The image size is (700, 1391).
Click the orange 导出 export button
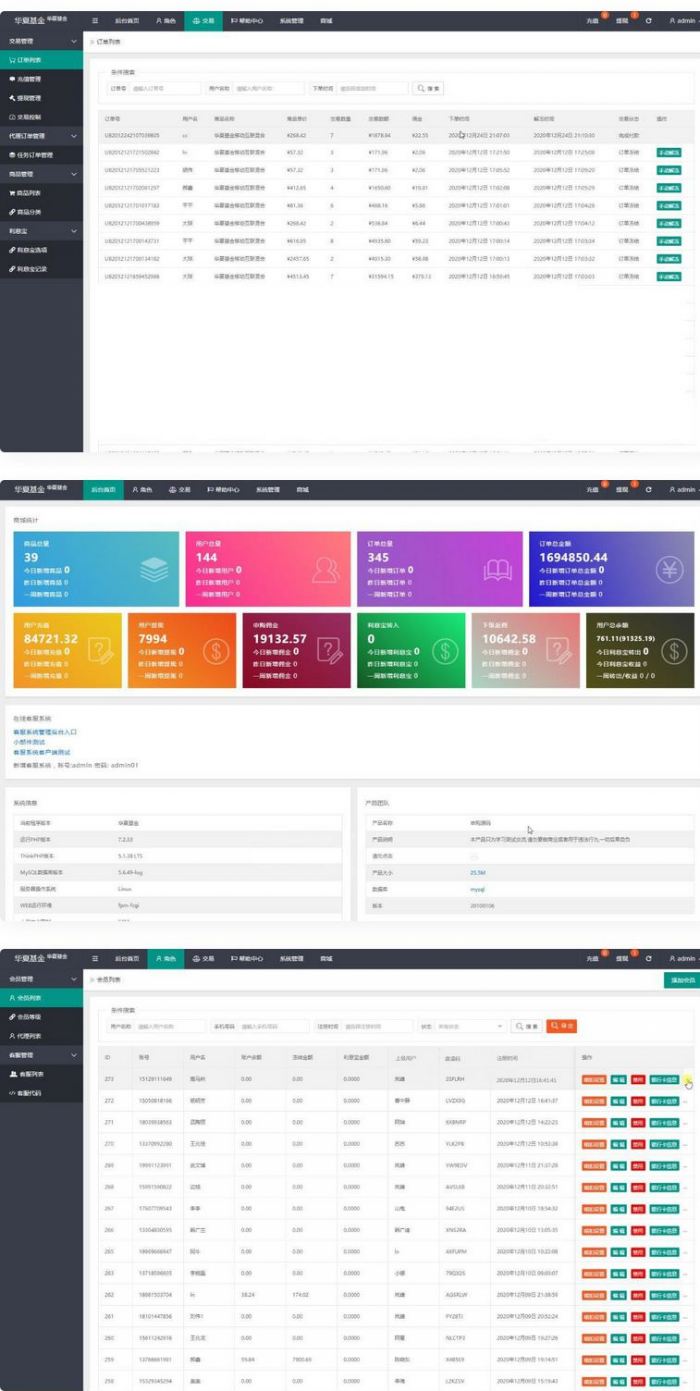(560, 1026)
